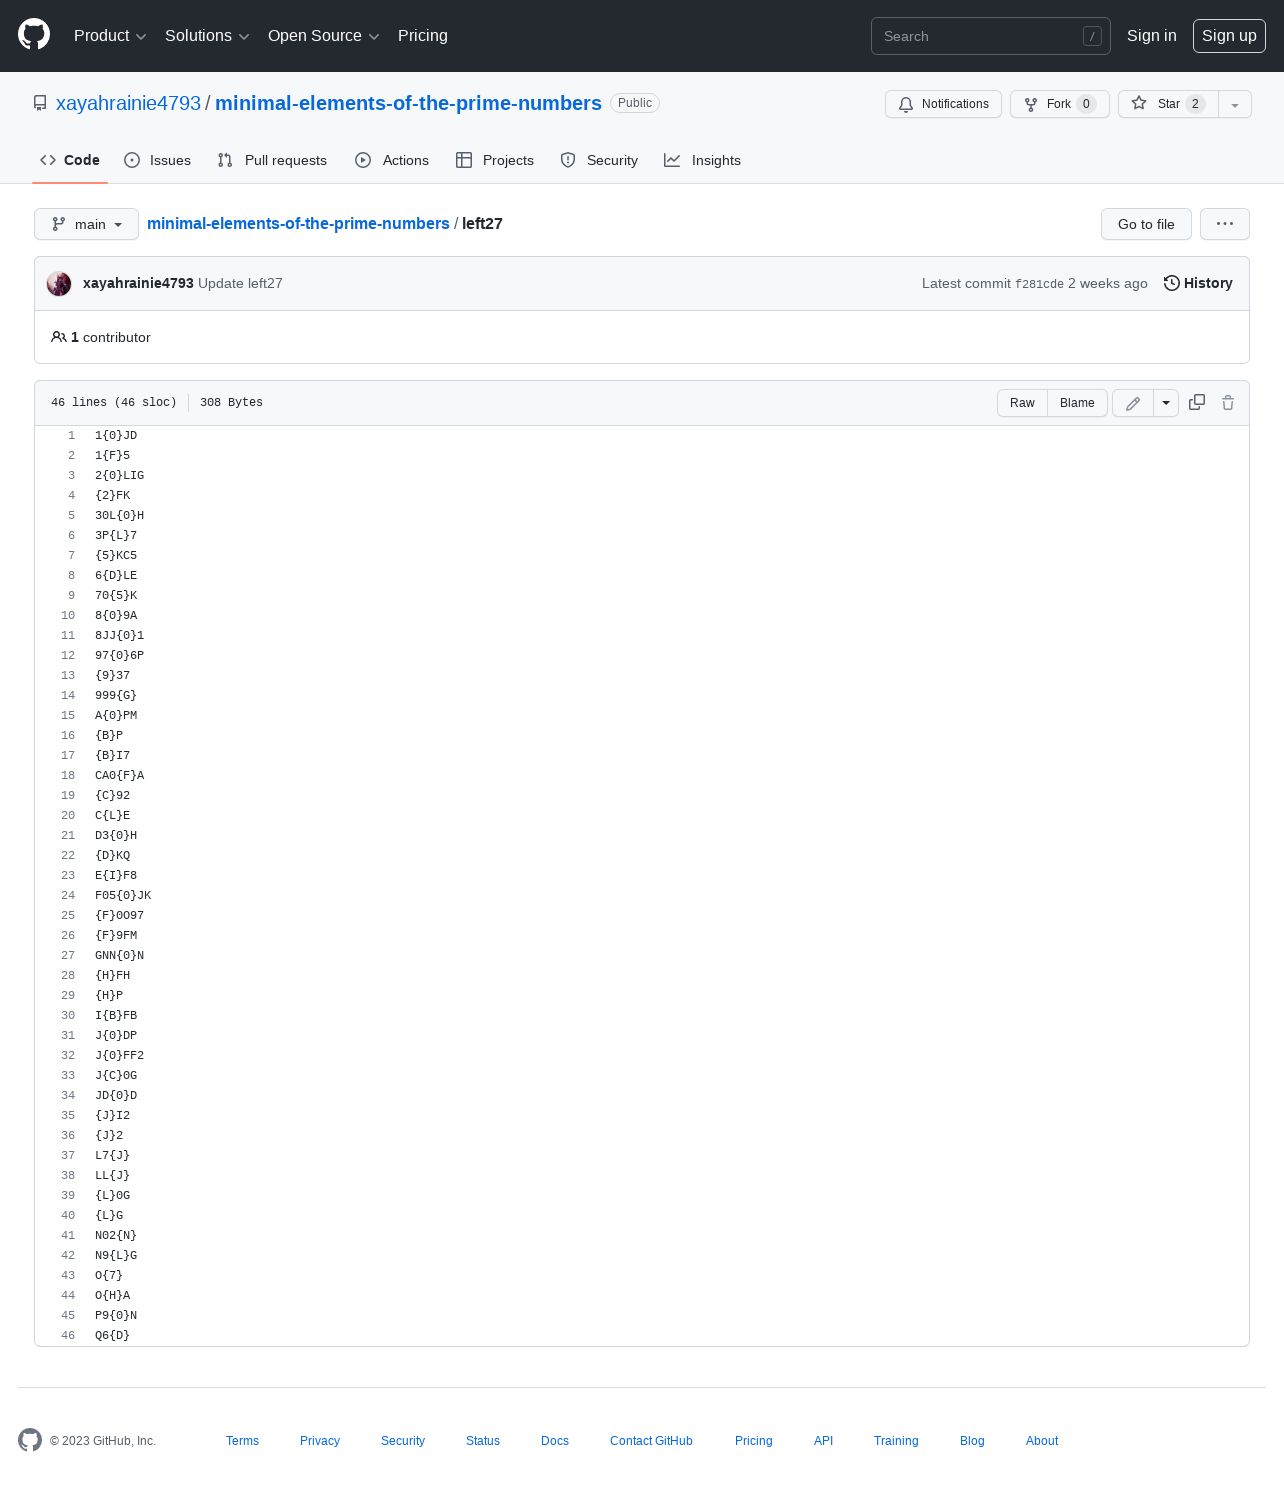This screenshot has width=1284, height=1502.
Task: Open the Status footer link
Action: click(483, 1441)
